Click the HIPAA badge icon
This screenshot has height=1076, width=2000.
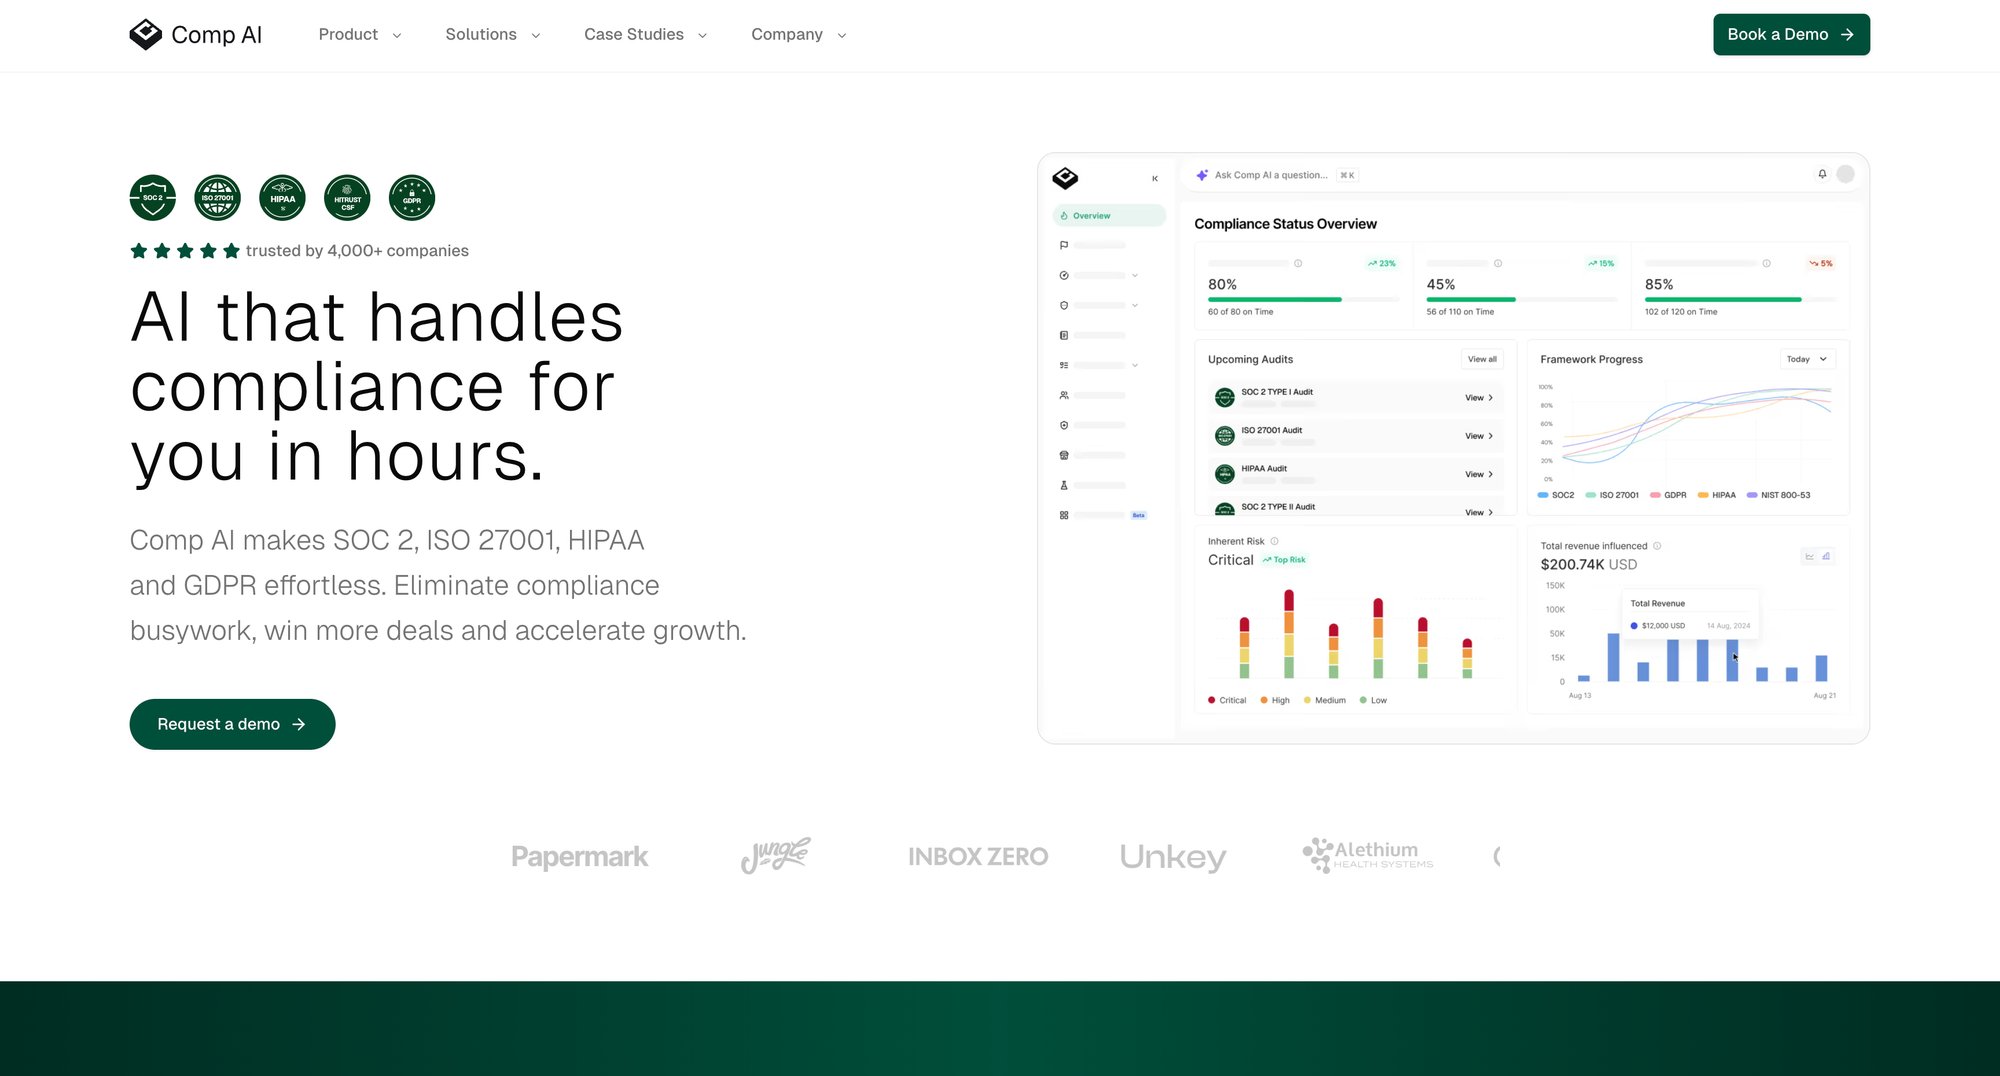tap(283, 198)
